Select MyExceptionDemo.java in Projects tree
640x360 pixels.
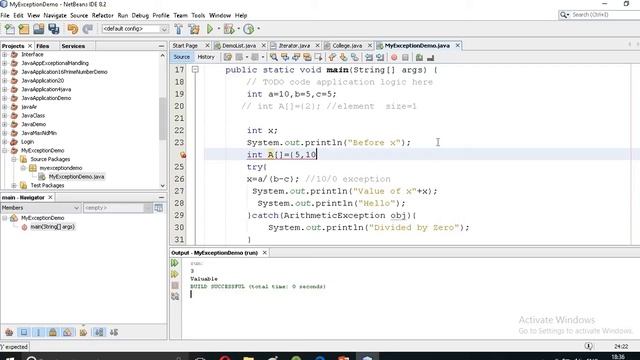coord(76,177)
